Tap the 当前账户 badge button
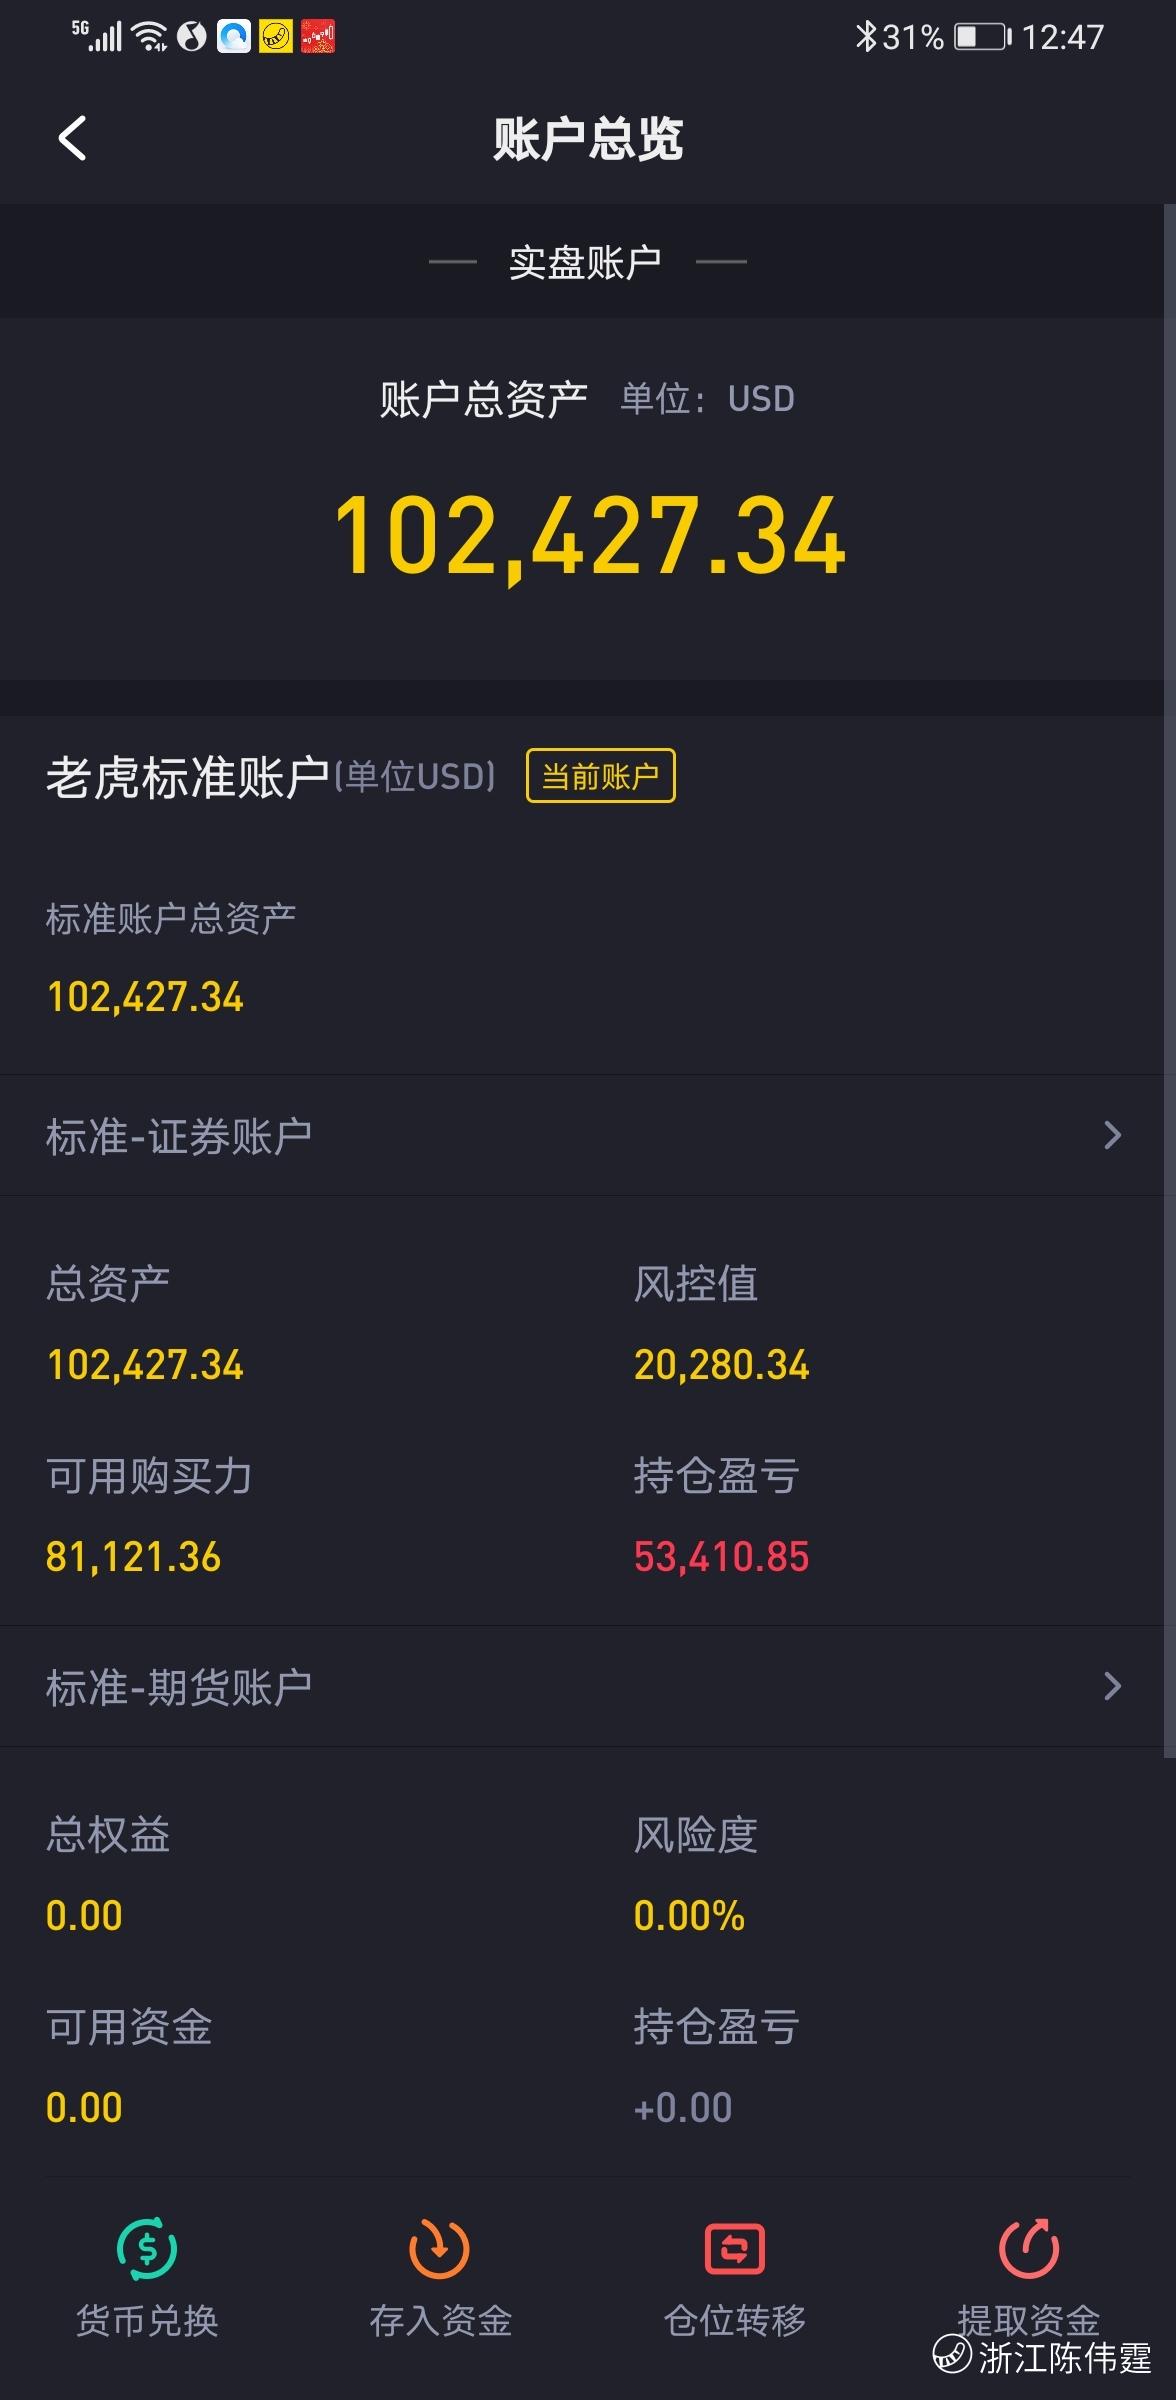The image size is (1176, 2400). tap(601, 775)
